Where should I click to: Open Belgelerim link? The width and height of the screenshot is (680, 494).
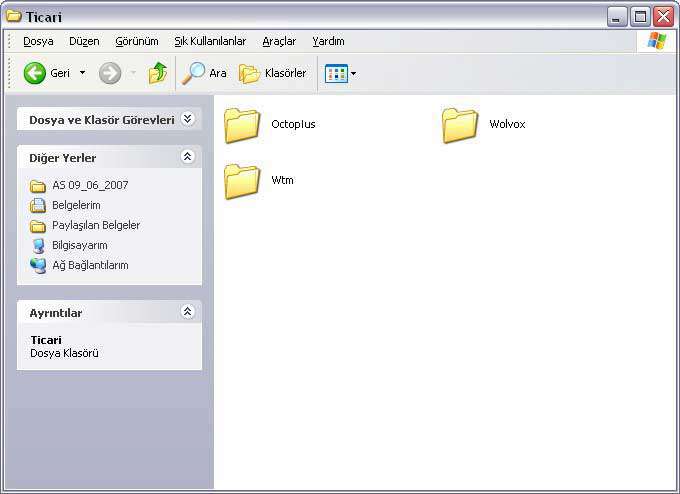pyautogui.click(x=76, y=205)
